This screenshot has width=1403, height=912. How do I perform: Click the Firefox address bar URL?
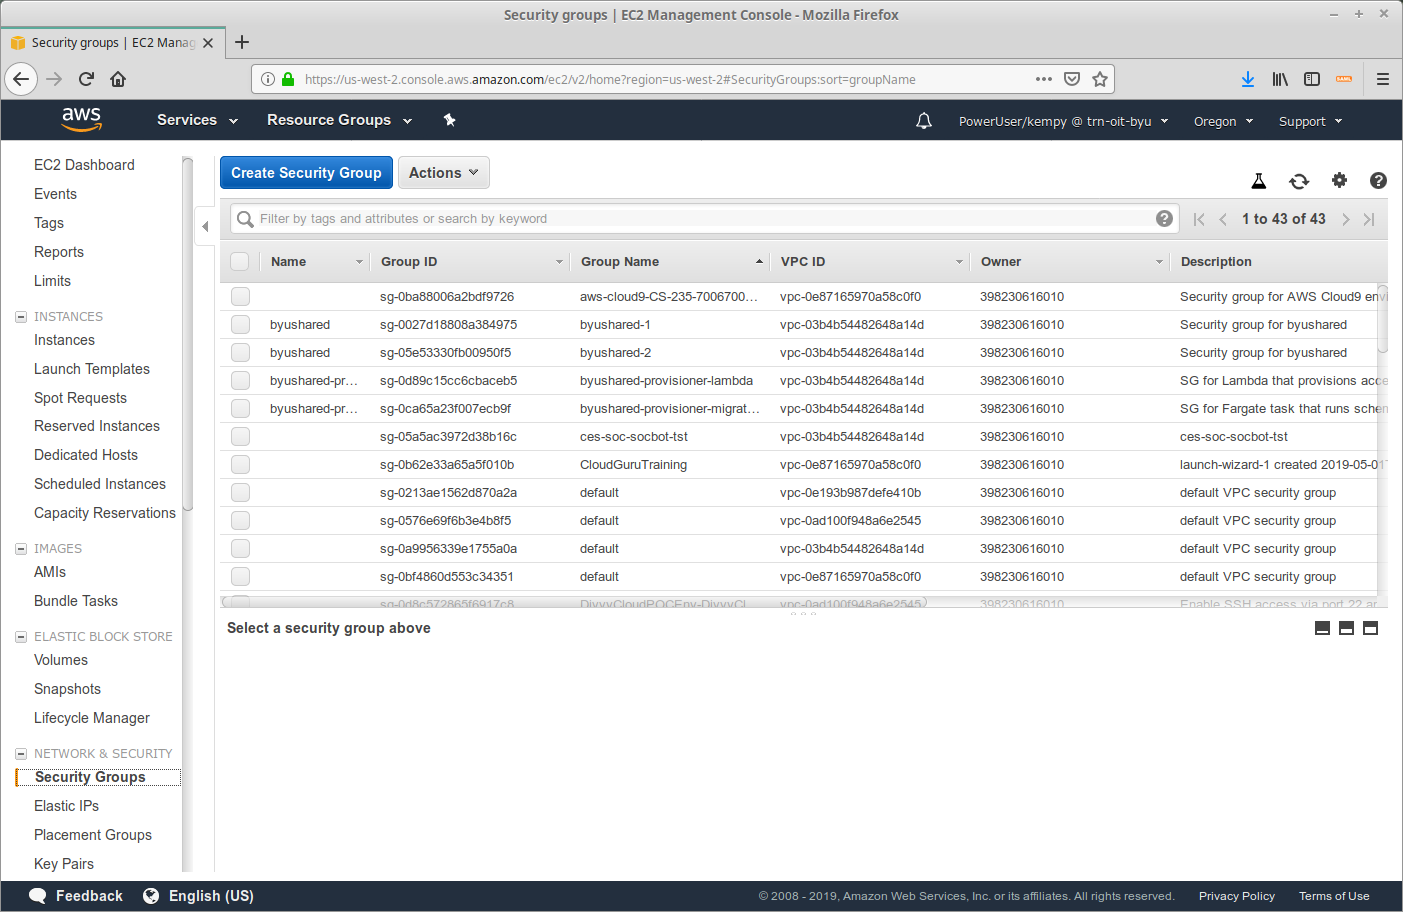tap(610, 79)
